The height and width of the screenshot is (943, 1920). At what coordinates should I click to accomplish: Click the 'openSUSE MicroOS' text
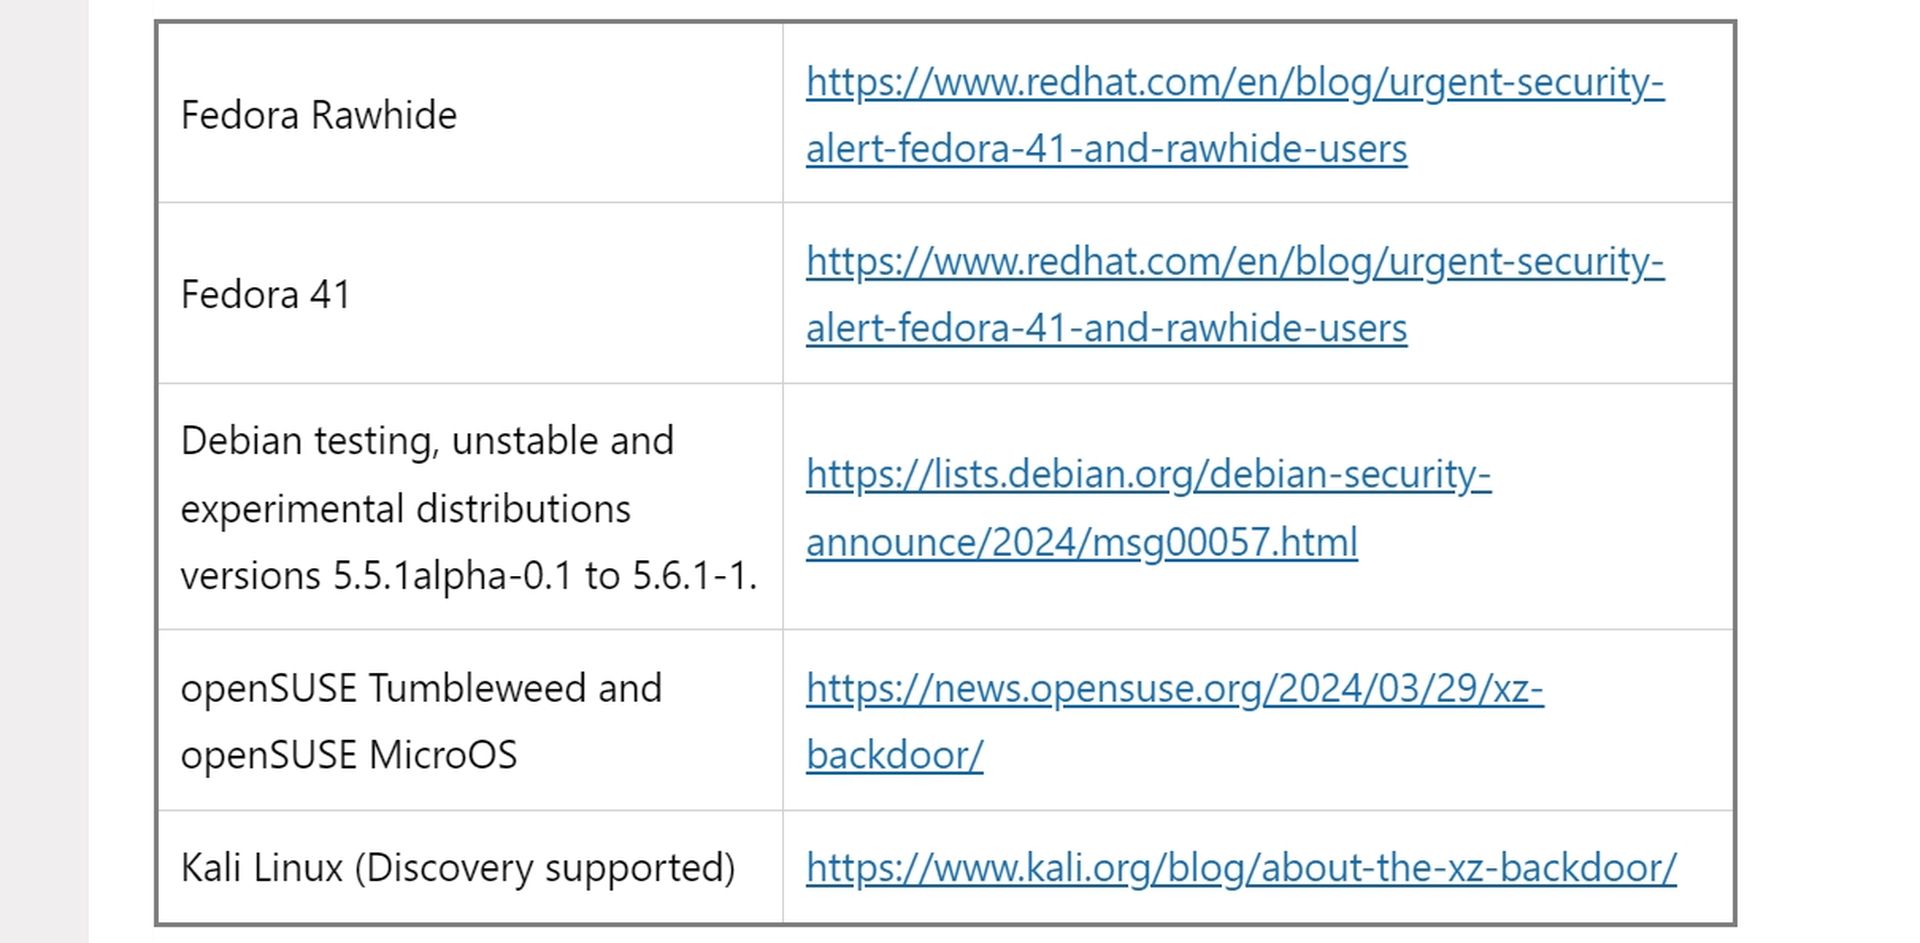pyautogui.click(x=348, y=755)
